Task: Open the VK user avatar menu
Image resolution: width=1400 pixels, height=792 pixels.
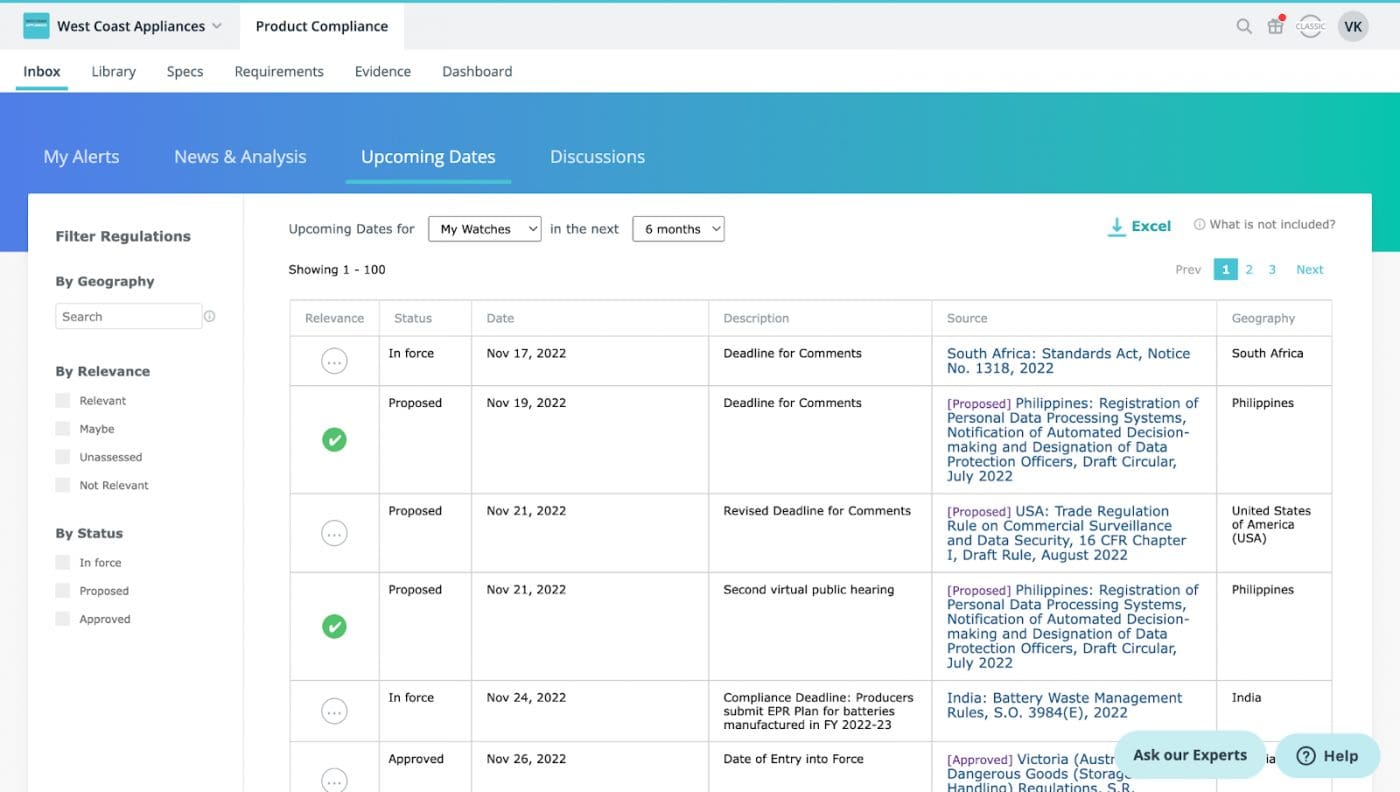Action: click(1353, 27)
